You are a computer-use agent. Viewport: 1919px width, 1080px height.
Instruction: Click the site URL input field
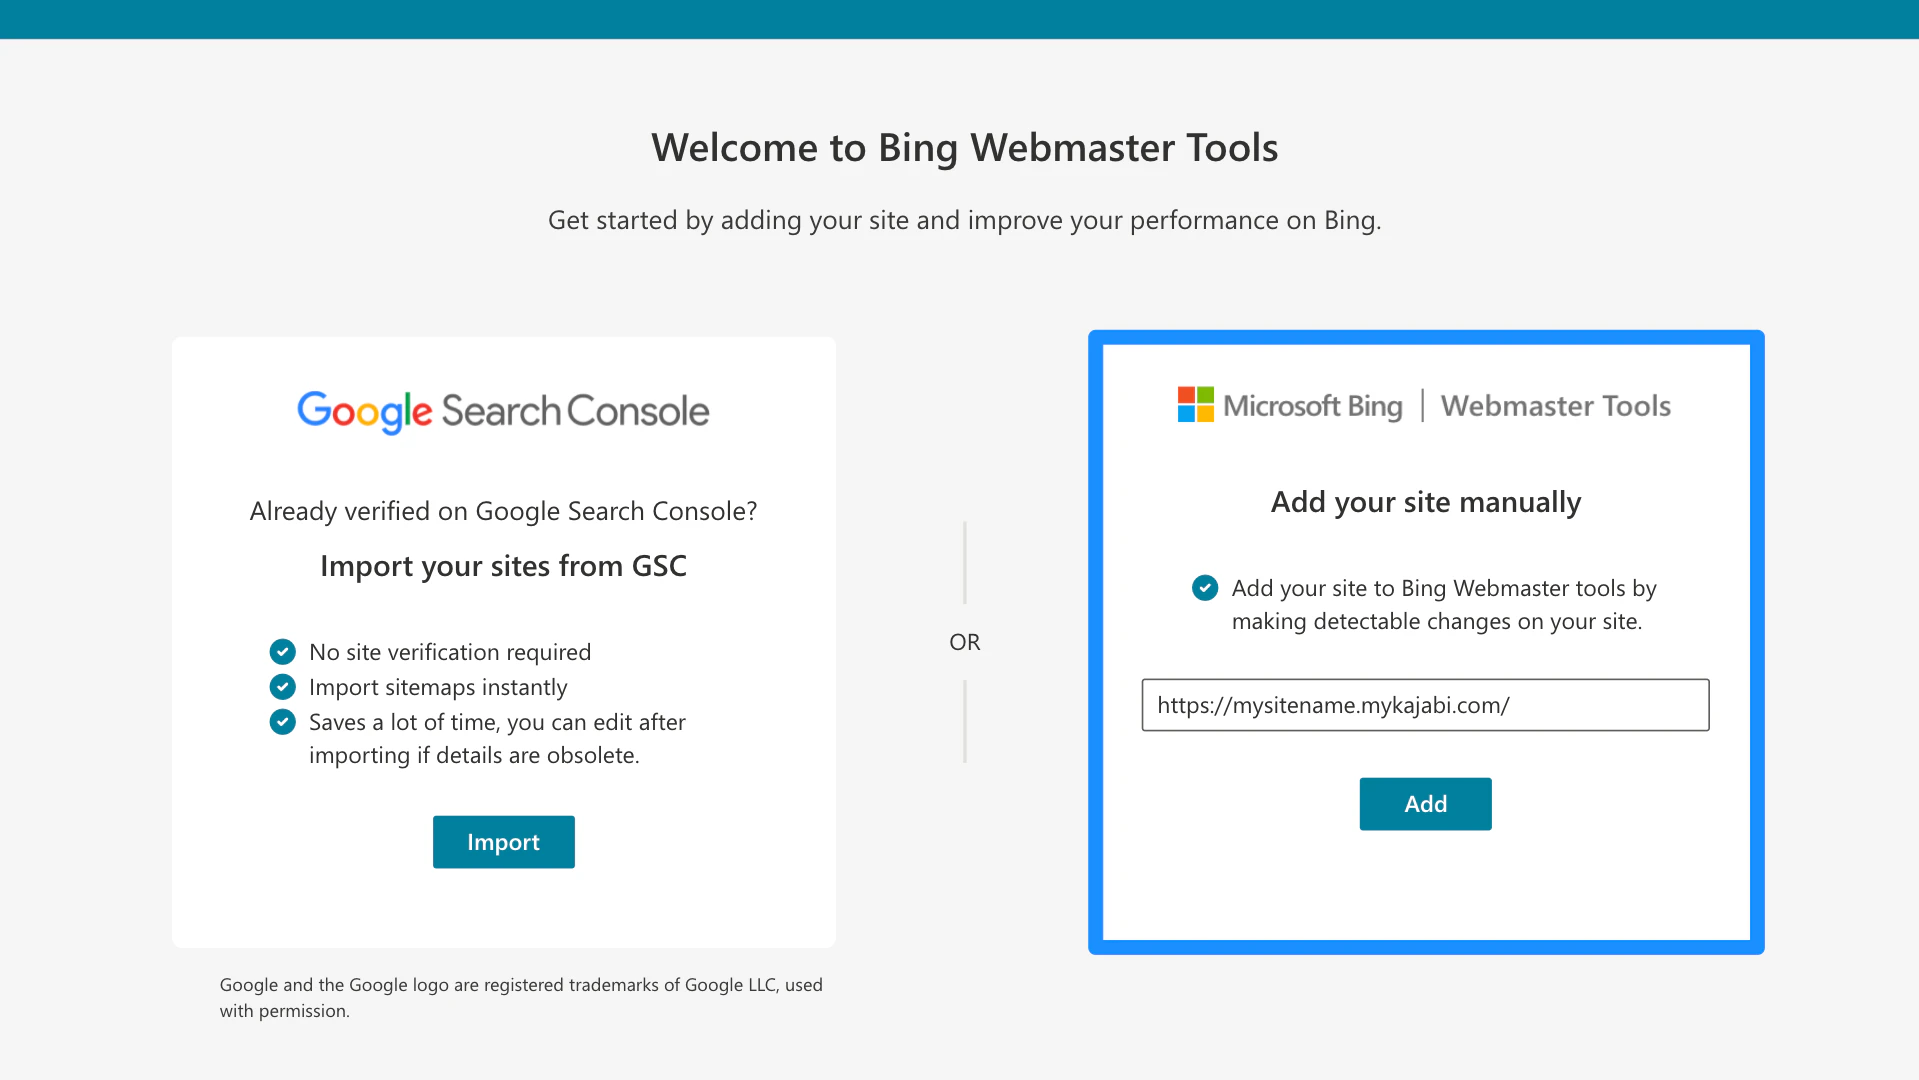(x=1425, y=705)
